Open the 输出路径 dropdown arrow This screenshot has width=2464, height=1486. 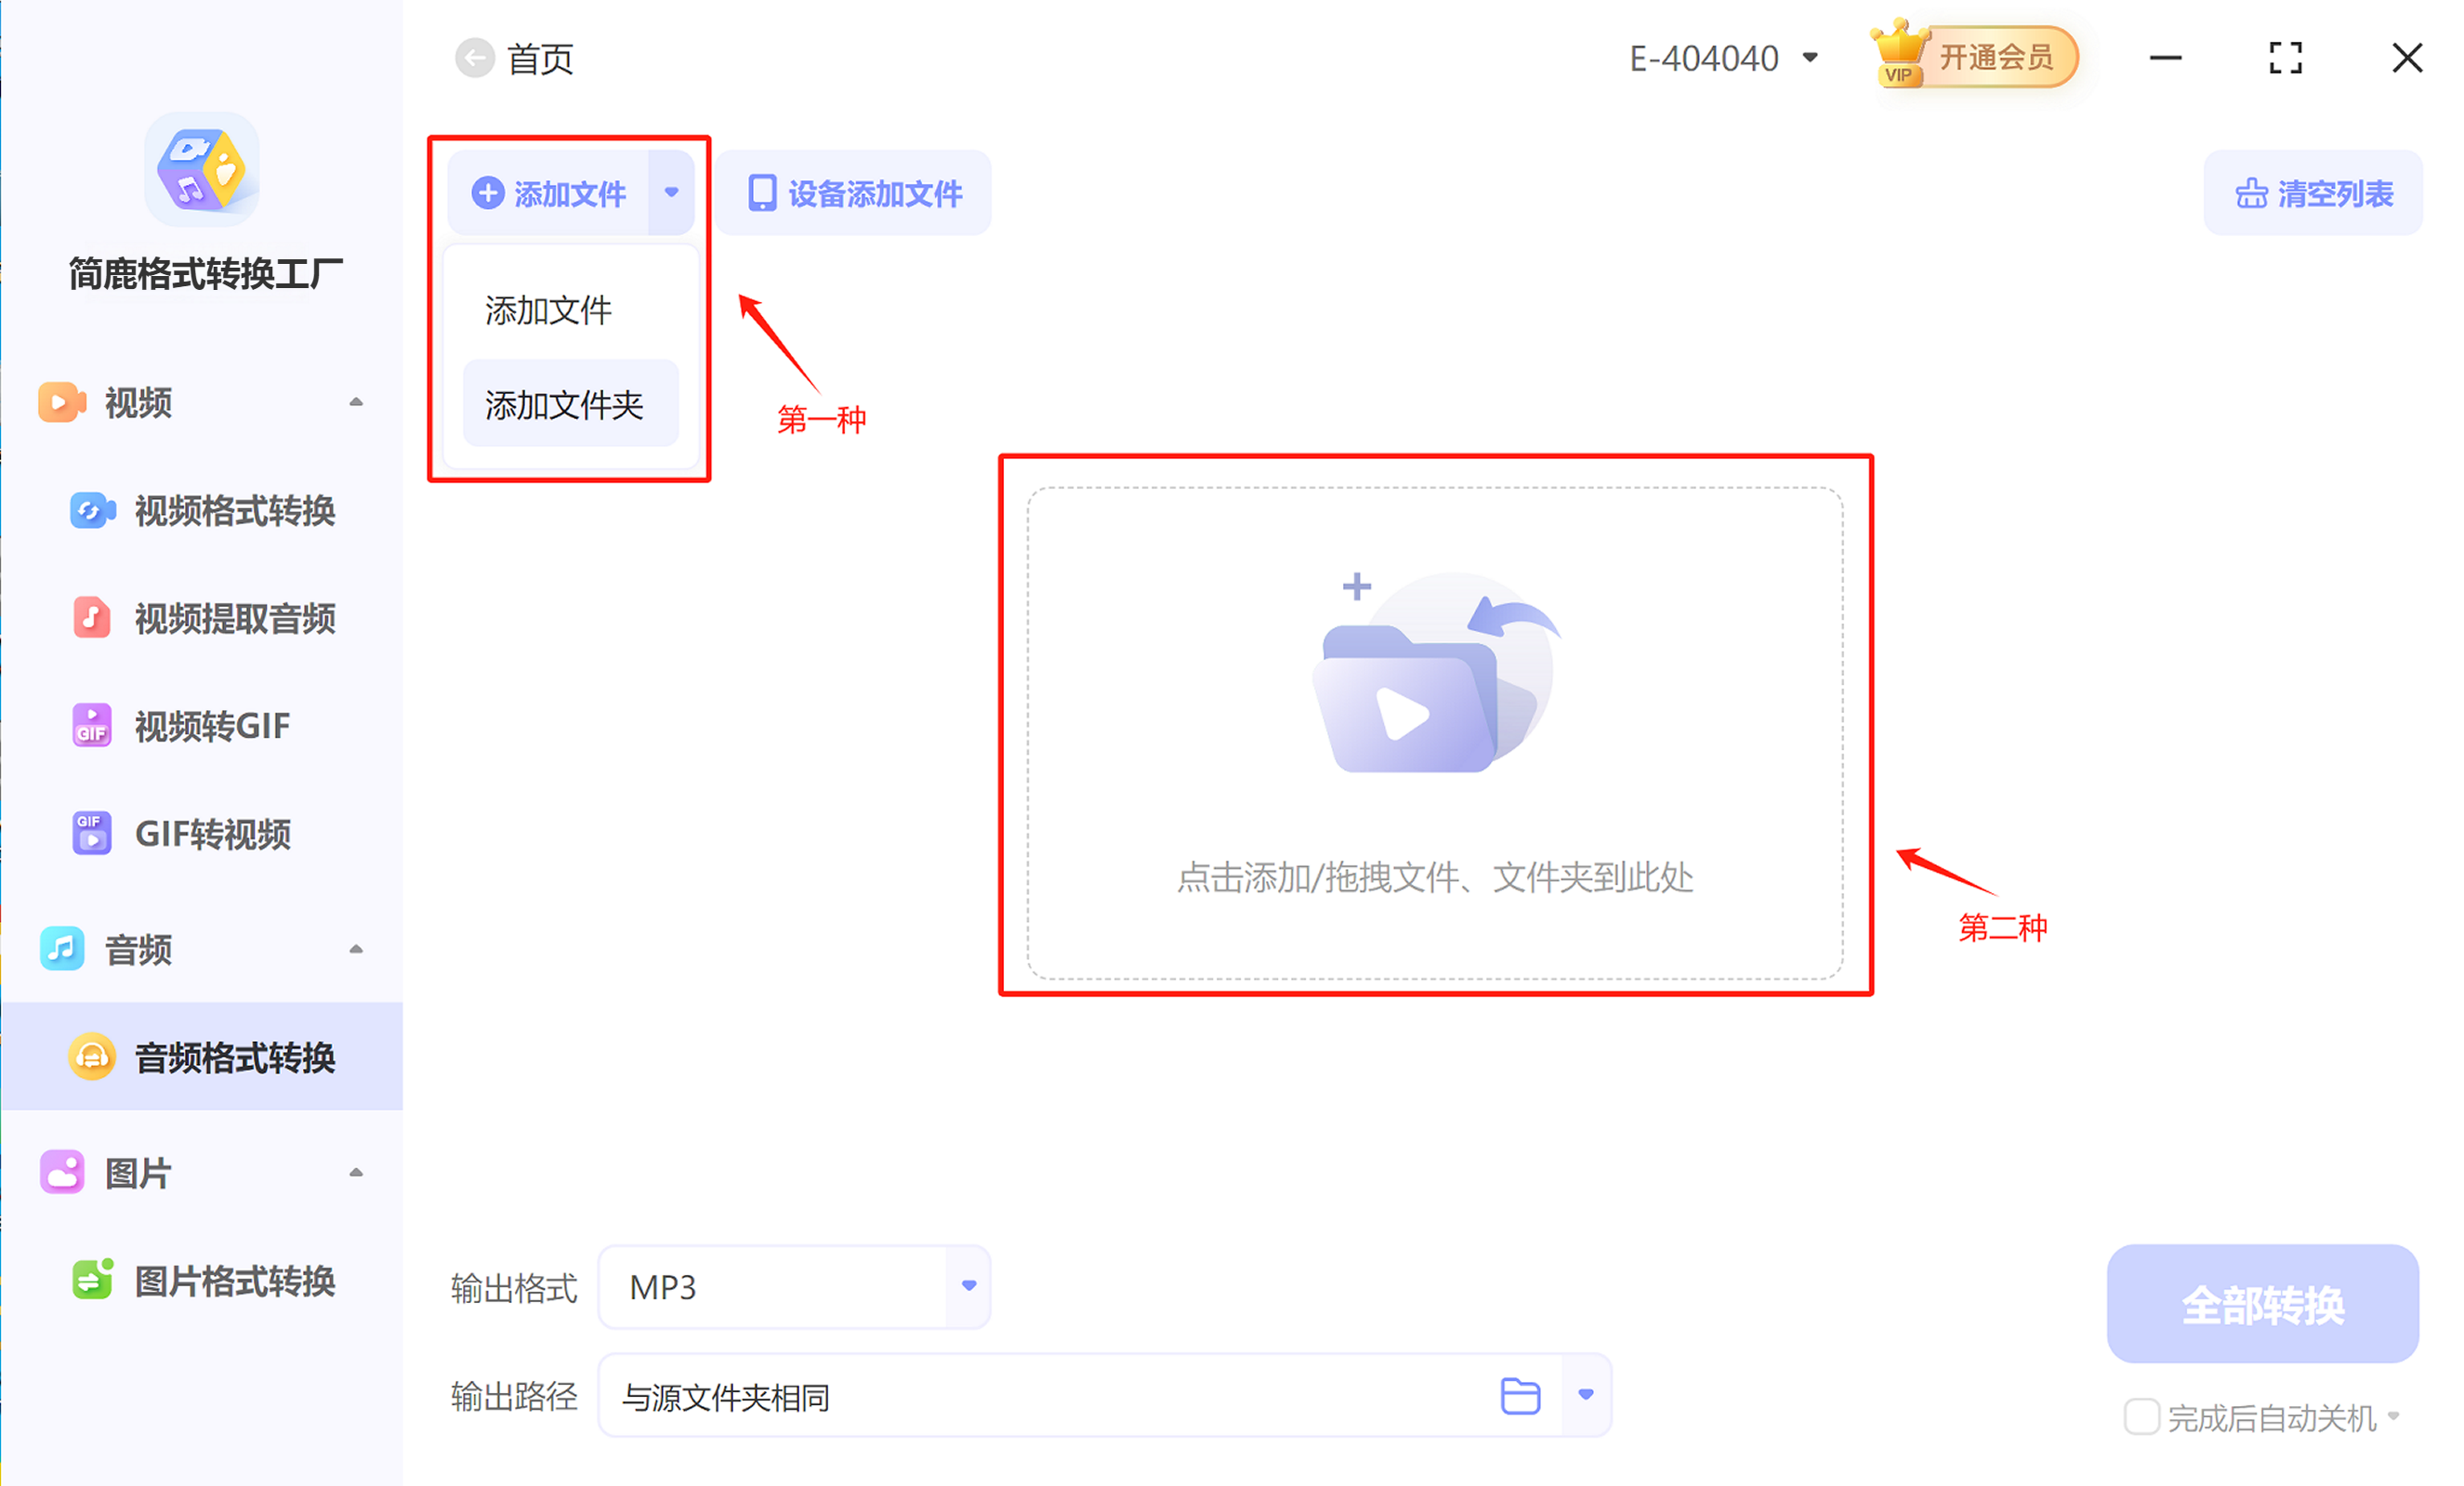[x=1586, y=1395]
